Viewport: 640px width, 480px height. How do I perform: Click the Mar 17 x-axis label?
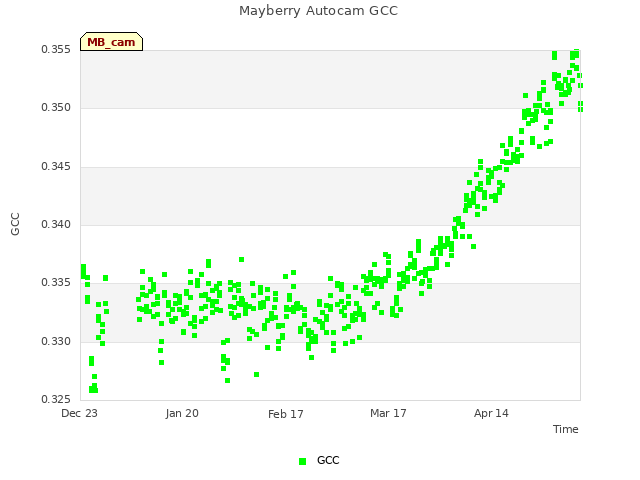tap(388, 413)
